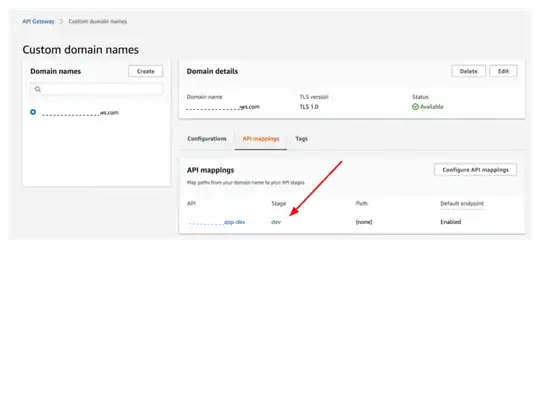Image resolution: width=540 pixels, height=405 pixels.
Task: Focus the domain names search field
Action: coord(96,89)
